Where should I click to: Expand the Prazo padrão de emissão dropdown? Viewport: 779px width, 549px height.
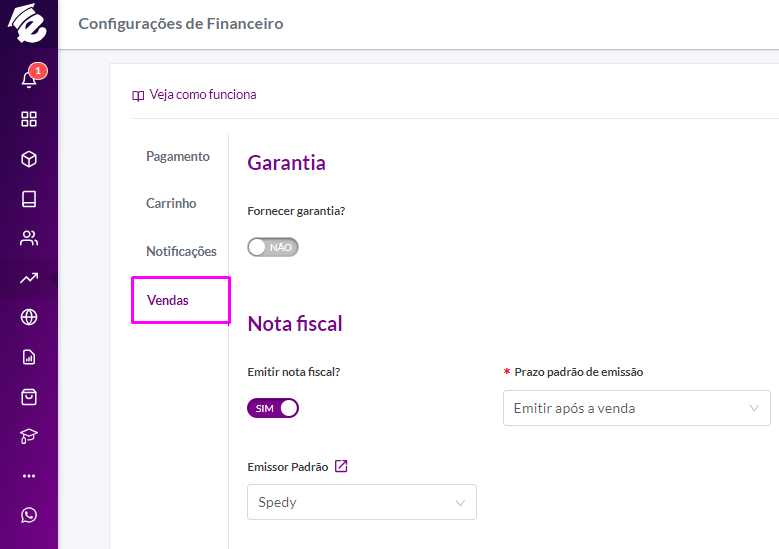(636, 408)
